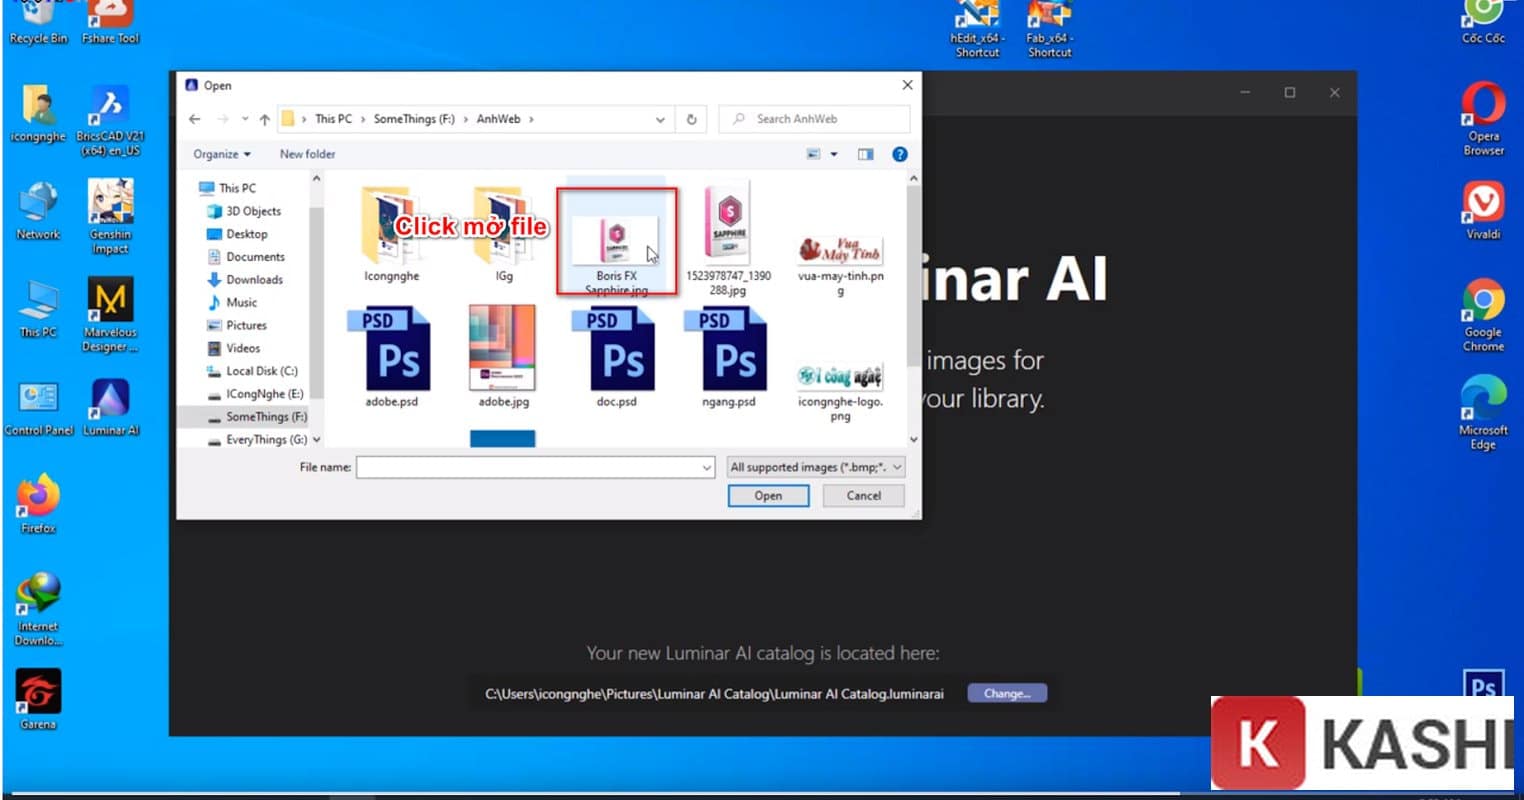Image resolution: width=1524 pixels, height=800 pixels.
Task: Select the icongnghe-logo.png image
Action: [840, 378]
